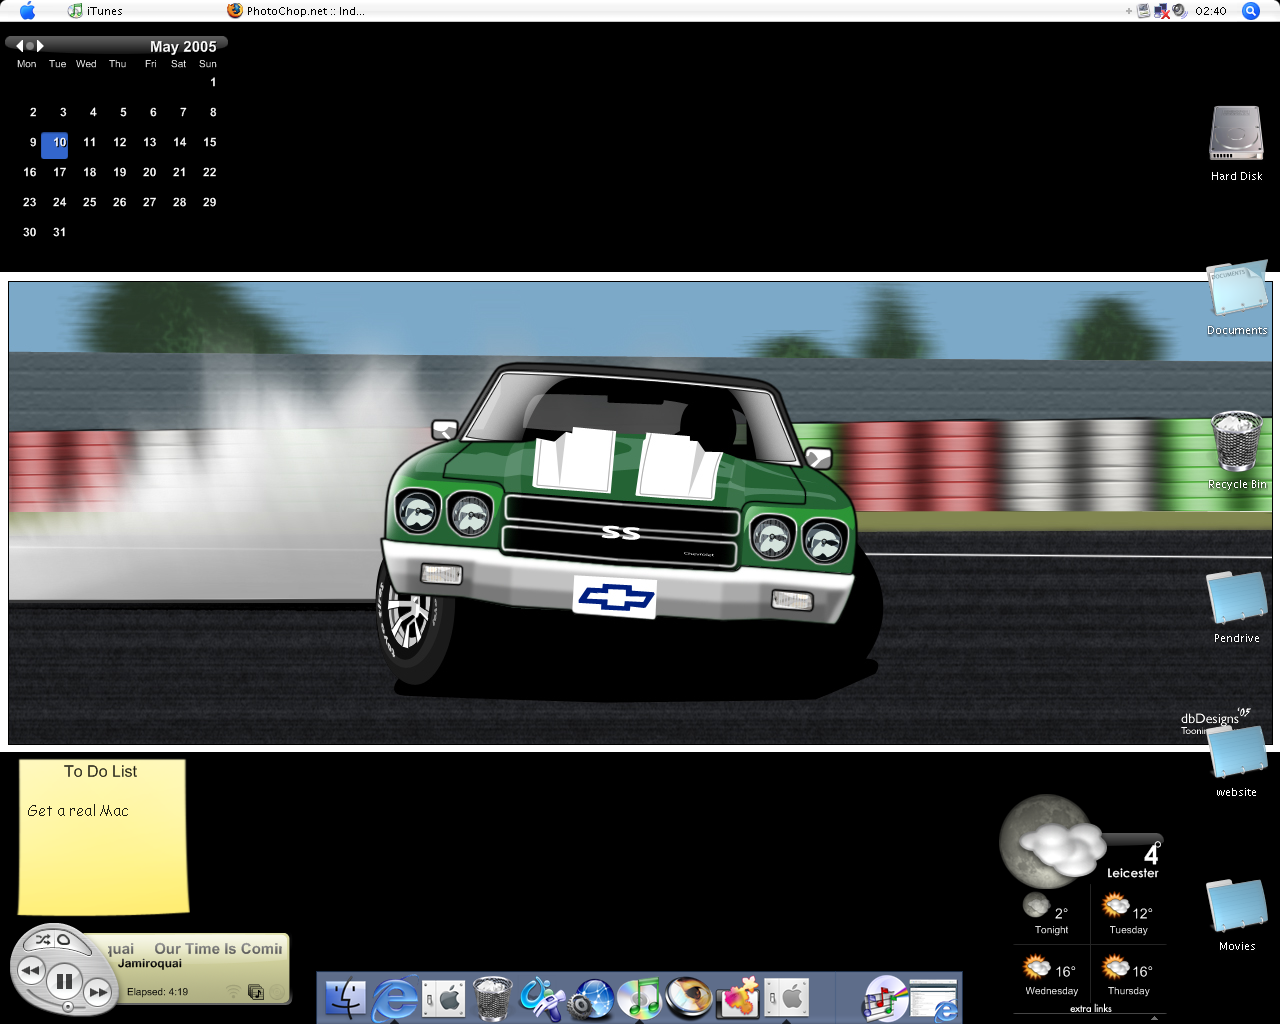The image size is (1280, 1024).
Task: Click the clock showing 02:40
Action: click(x=1211, y=11)
